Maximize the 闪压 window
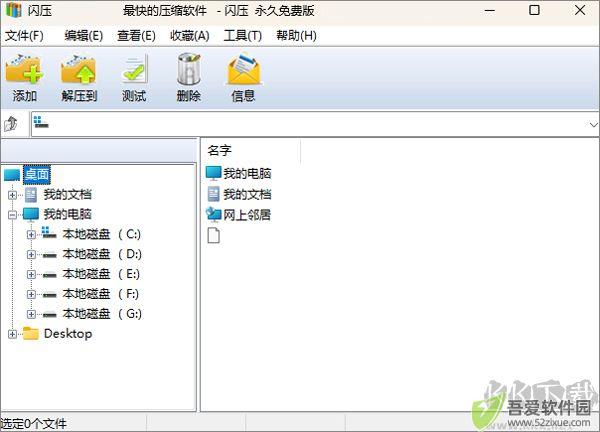Viewport: 600px width, 432px height. (x=535, y=10)
